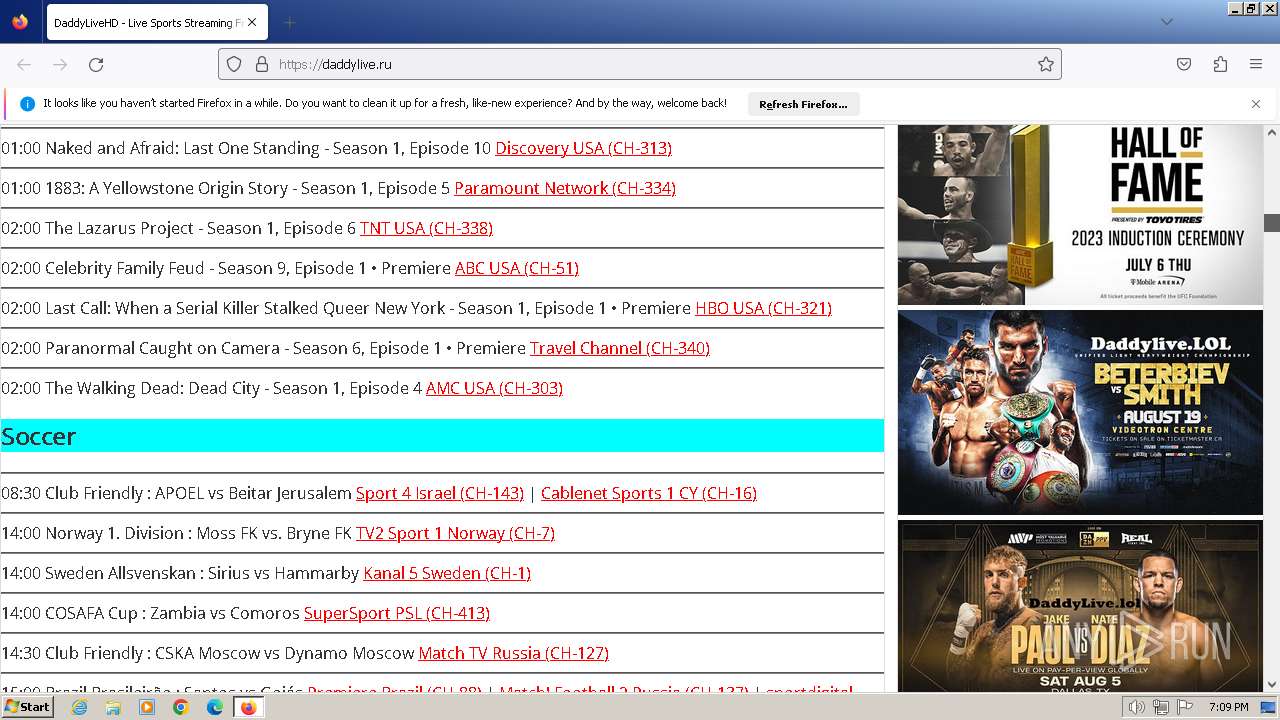Launch Internet Explorer from the taskbar
The image size is (1280, 720).
click(79, 707)
